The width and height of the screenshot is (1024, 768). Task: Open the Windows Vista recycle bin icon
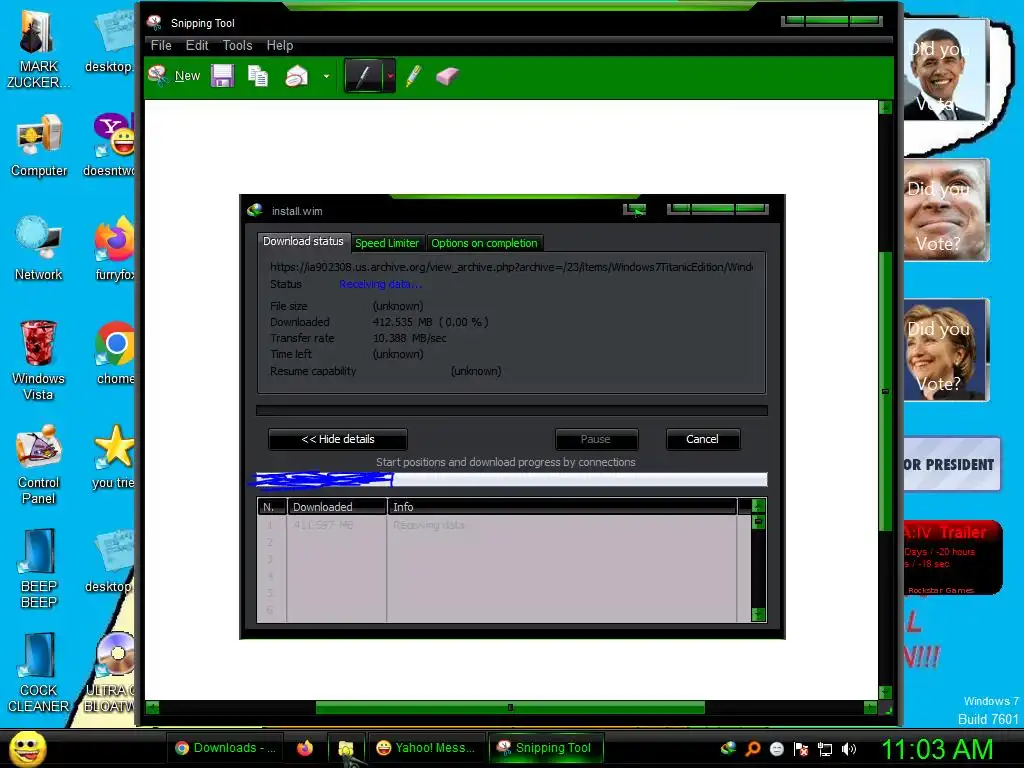coord(39,360)
